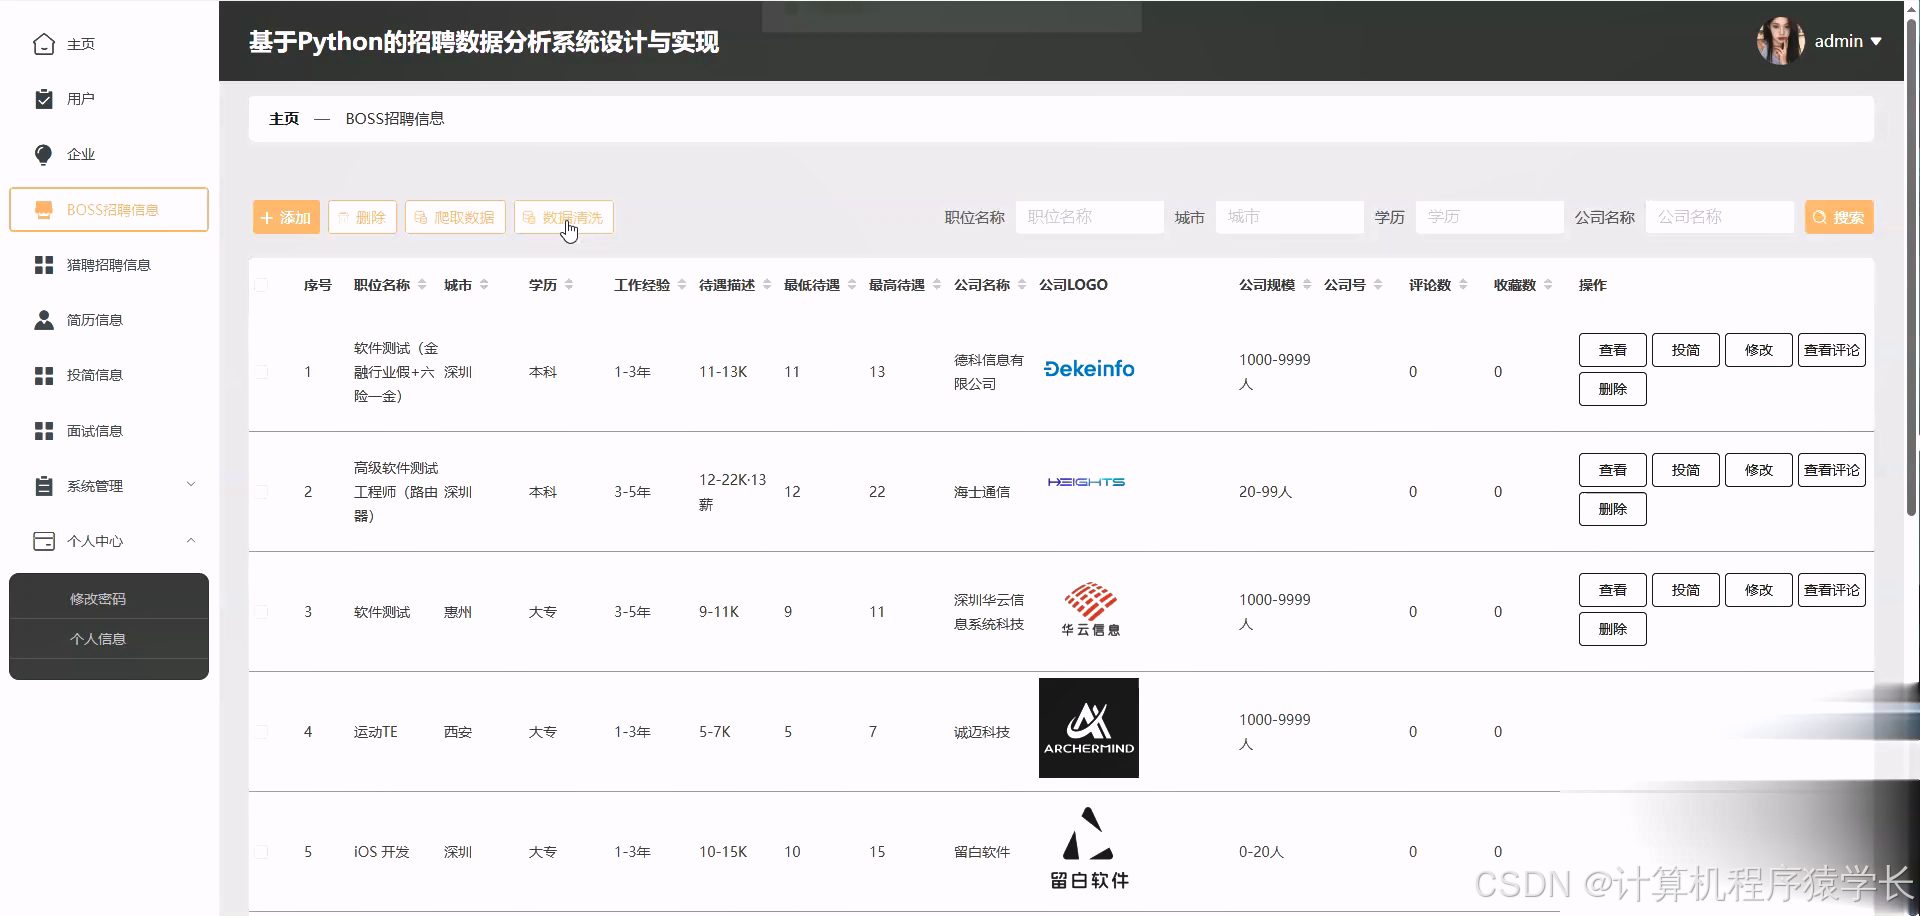1920x916 pixels.
Task: Click the 搜索 magnifier search icon
Action: point(1818,217)
